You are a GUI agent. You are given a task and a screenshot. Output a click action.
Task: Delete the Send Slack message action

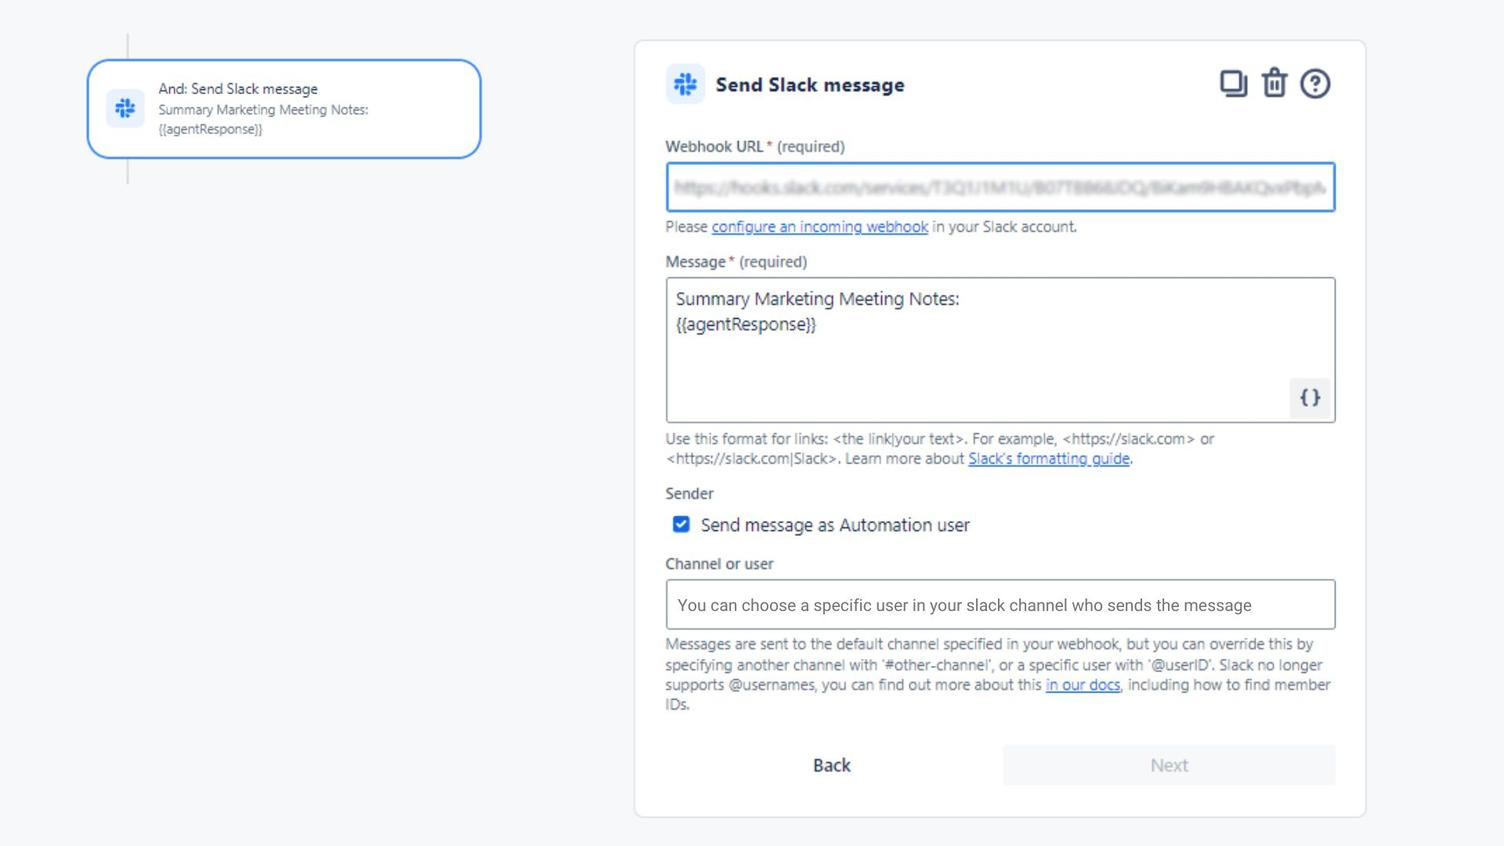coord(1274,83)
